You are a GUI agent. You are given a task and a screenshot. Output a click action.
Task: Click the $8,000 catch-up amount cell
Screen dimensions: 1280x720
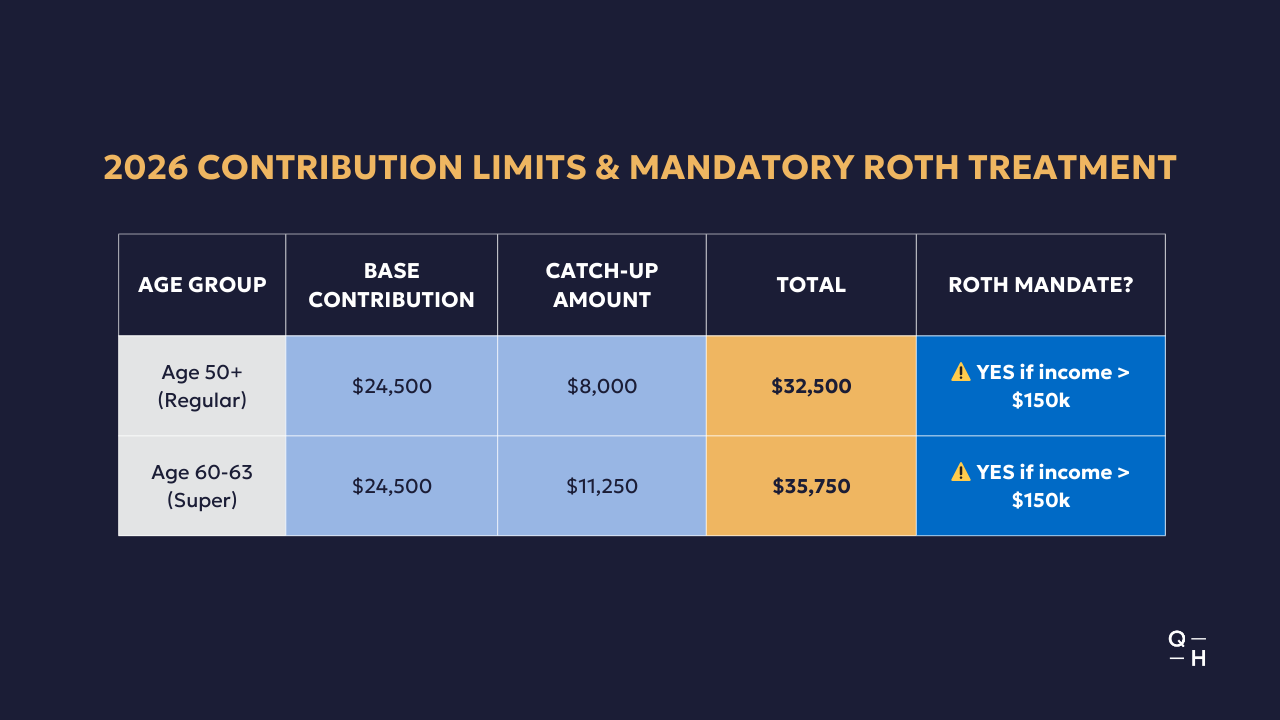[602, 386]
